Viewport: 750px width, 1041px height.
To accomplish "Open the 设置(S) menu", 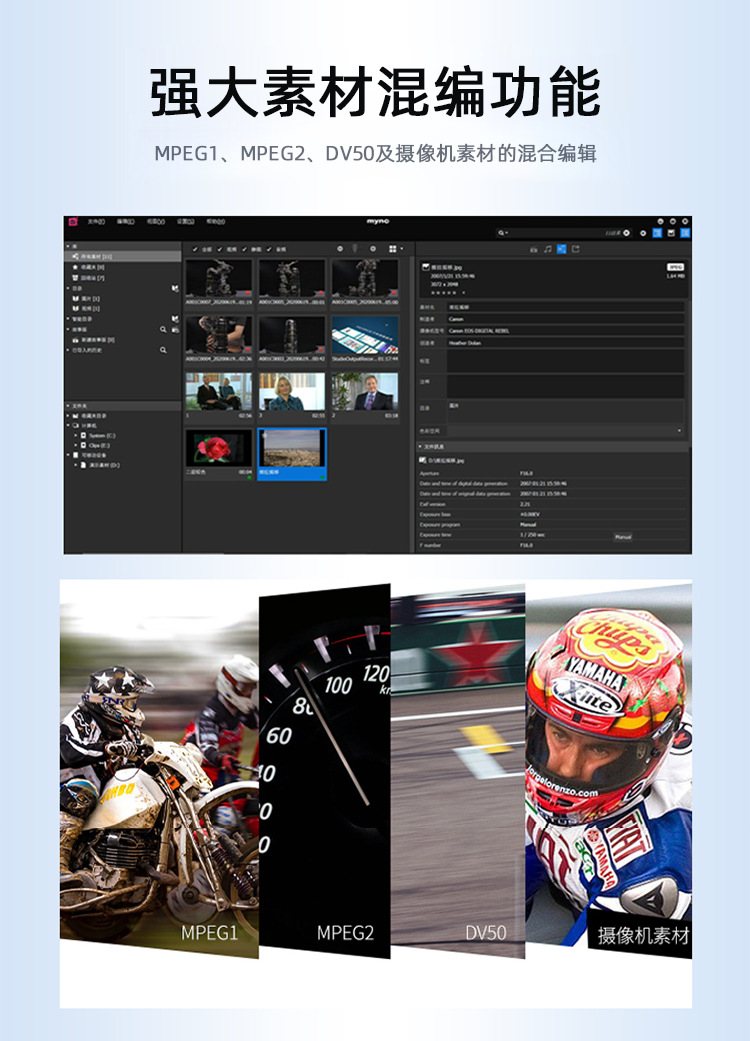I will coord(185,222).
